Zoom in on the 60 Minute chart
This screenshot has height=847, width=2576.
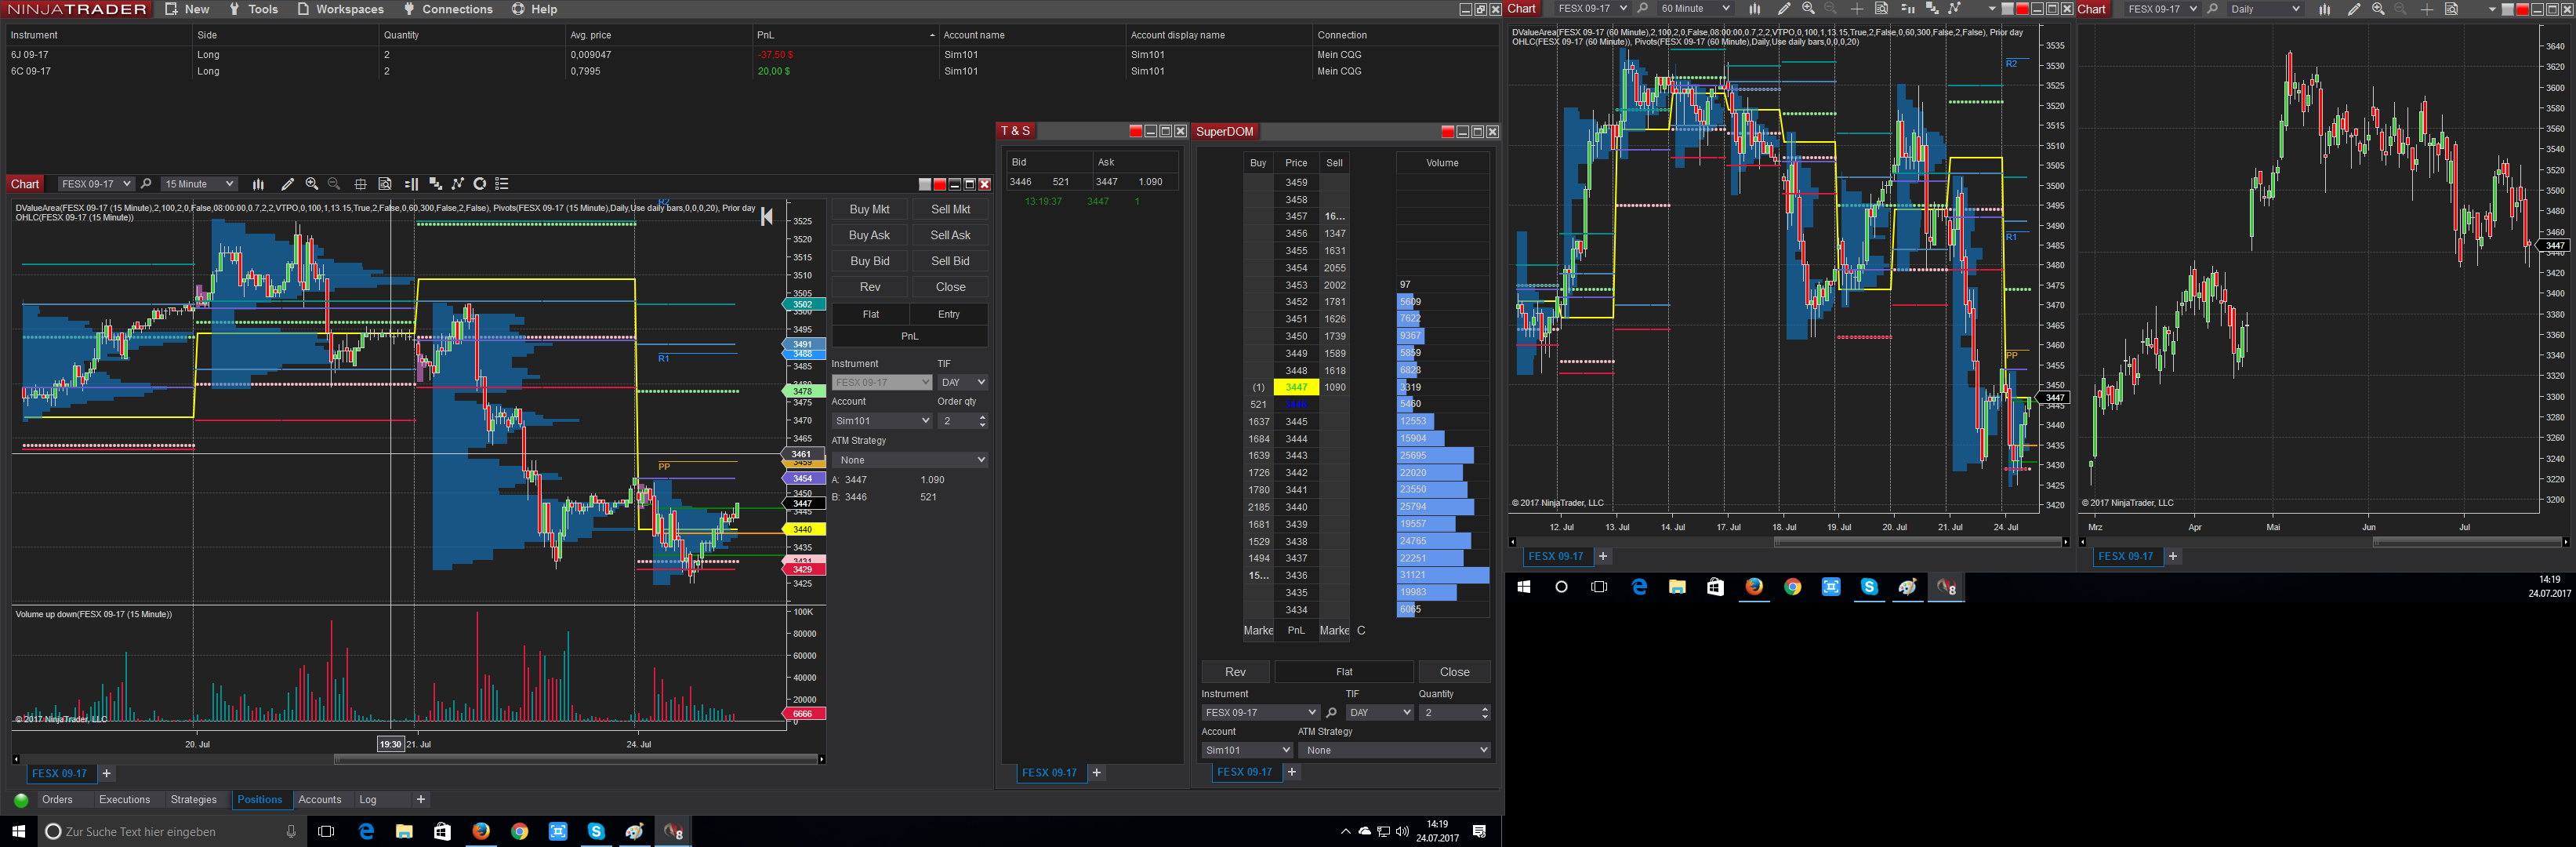[x=1808, y=9]
